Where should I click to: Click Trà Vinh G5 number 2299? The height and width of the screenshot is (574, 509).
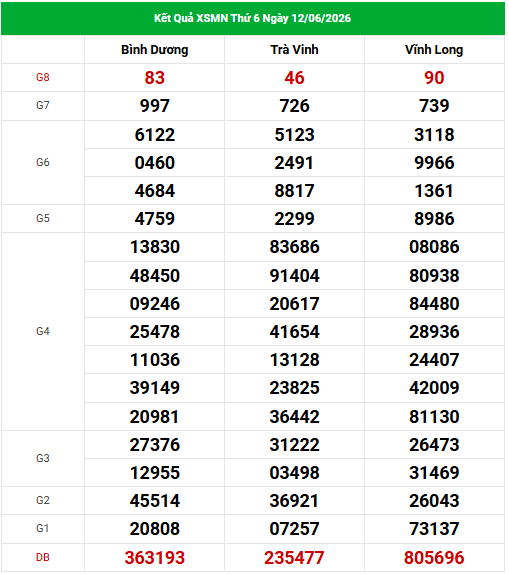pyautogui.click(x=294, y=219)
